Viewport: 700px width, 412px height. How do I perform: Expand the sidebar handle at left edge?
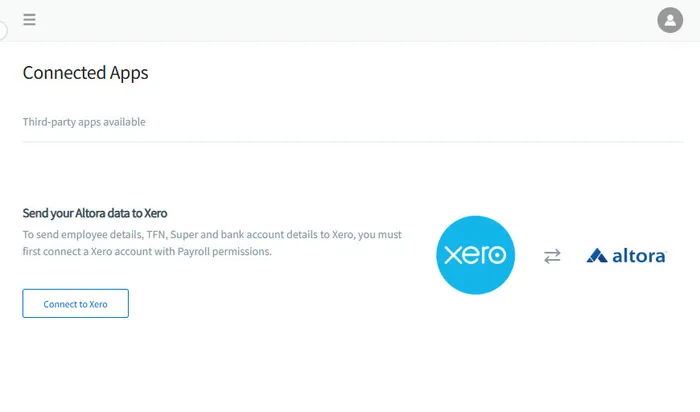coord(3,30)
